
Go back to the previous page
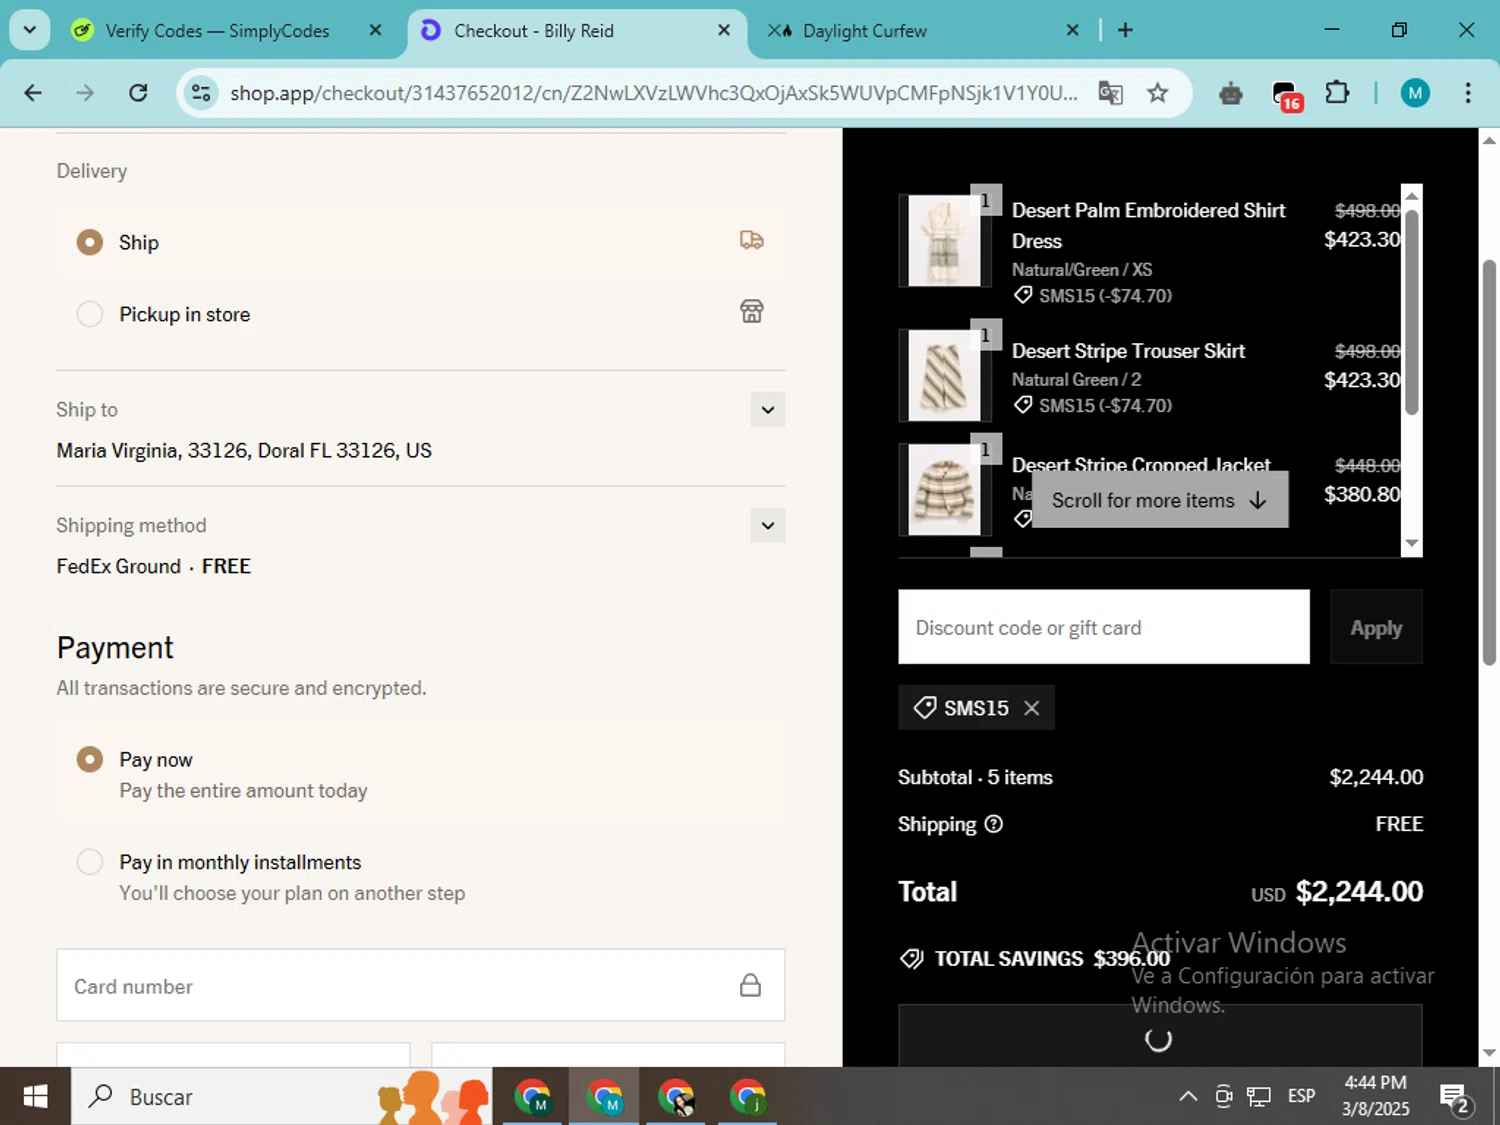[33, 93]
